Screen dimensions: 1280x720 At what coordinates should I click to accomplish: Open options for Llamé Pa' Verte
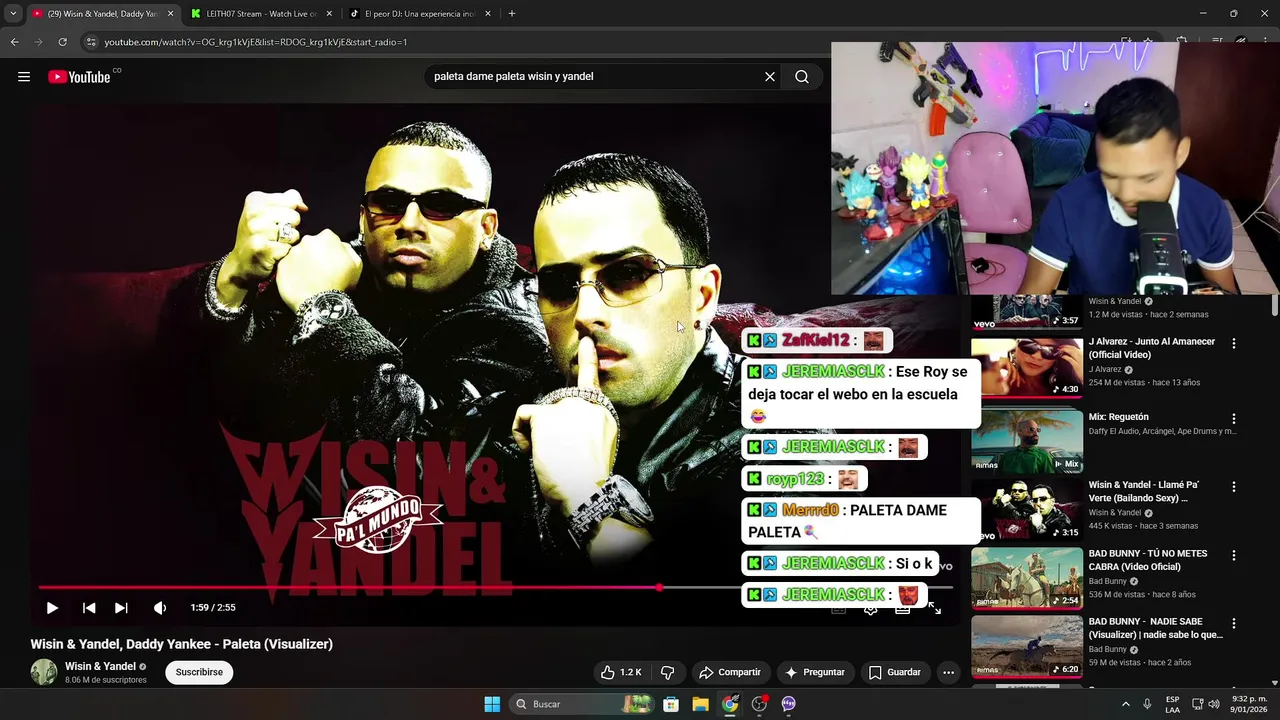1233,487
